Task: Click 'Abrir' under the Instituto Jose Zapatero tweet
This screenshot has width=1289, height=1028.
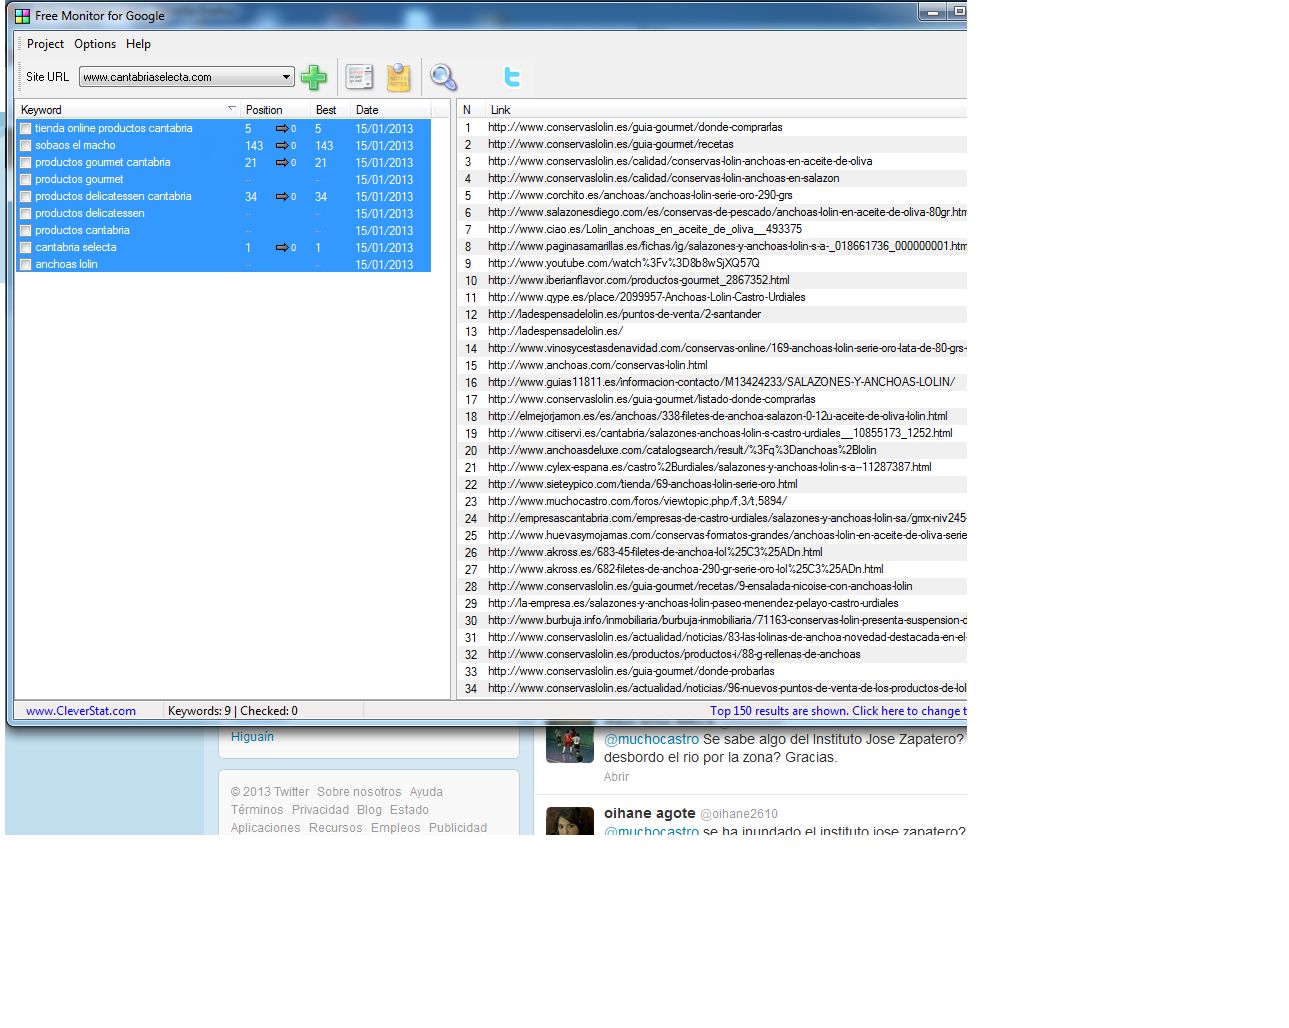Action: 616,777
